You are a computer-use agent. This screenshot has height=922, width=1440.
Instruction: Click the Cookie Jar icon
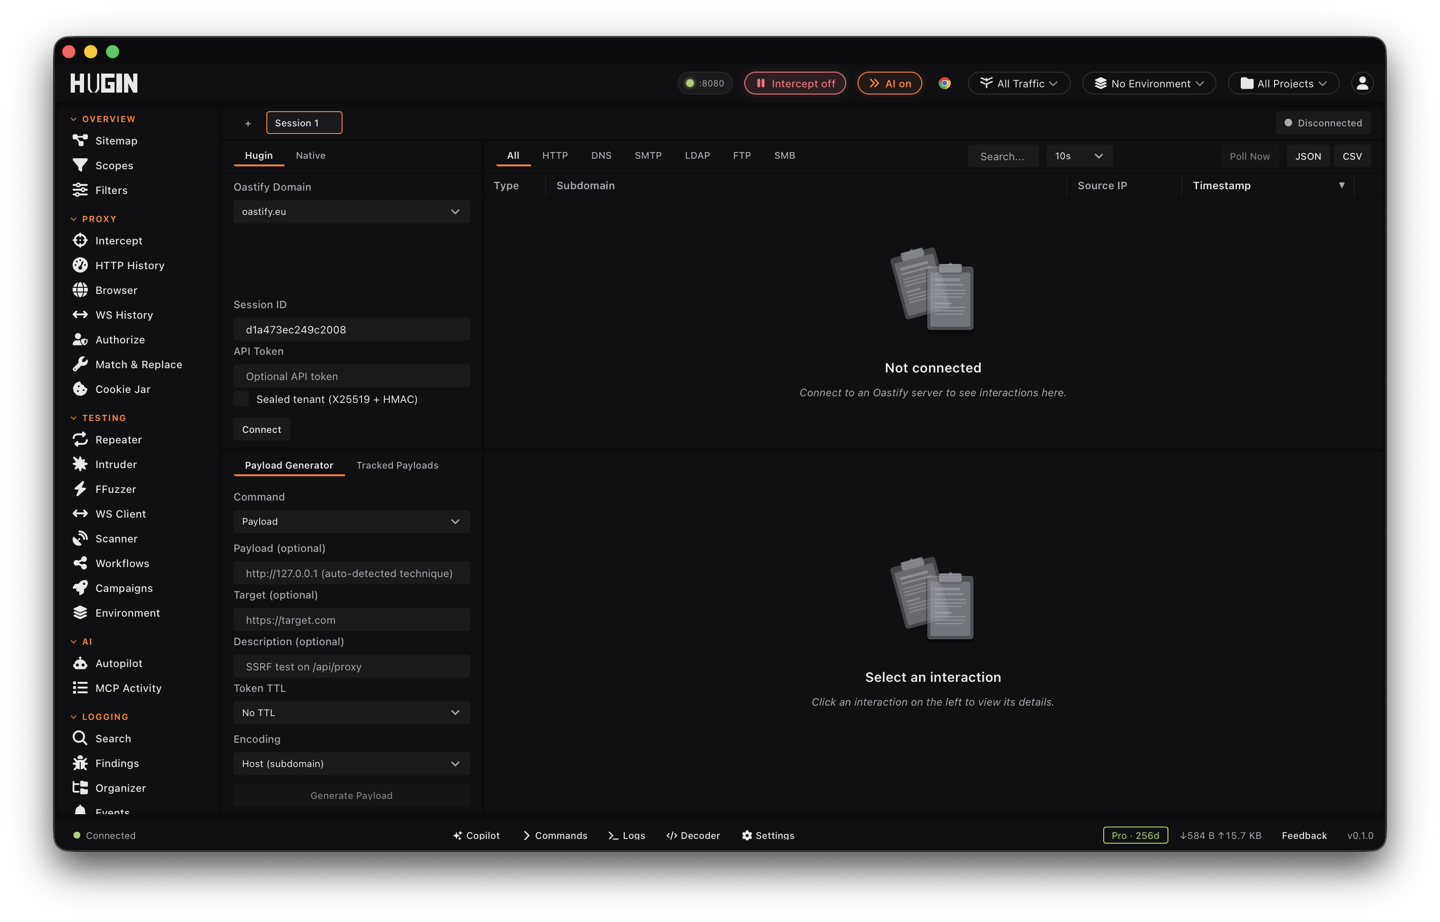click(80, 389)
